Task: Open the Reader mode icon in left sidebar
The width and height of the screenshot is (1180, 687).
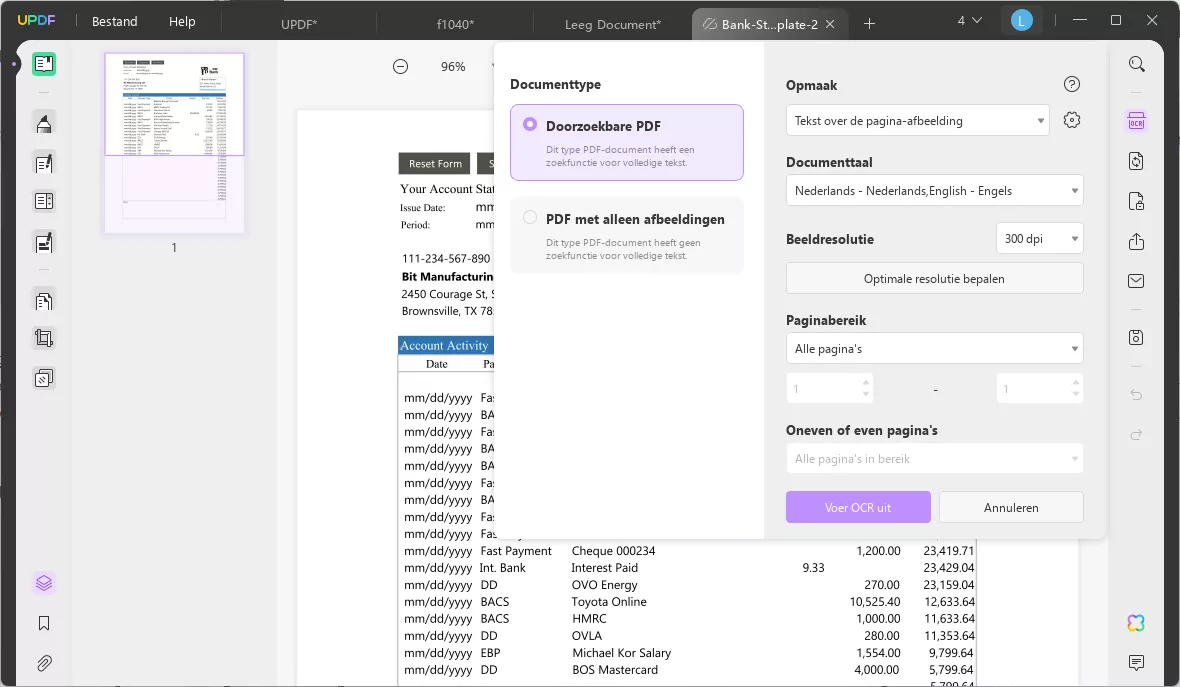Action: click(x=44, y=64)
